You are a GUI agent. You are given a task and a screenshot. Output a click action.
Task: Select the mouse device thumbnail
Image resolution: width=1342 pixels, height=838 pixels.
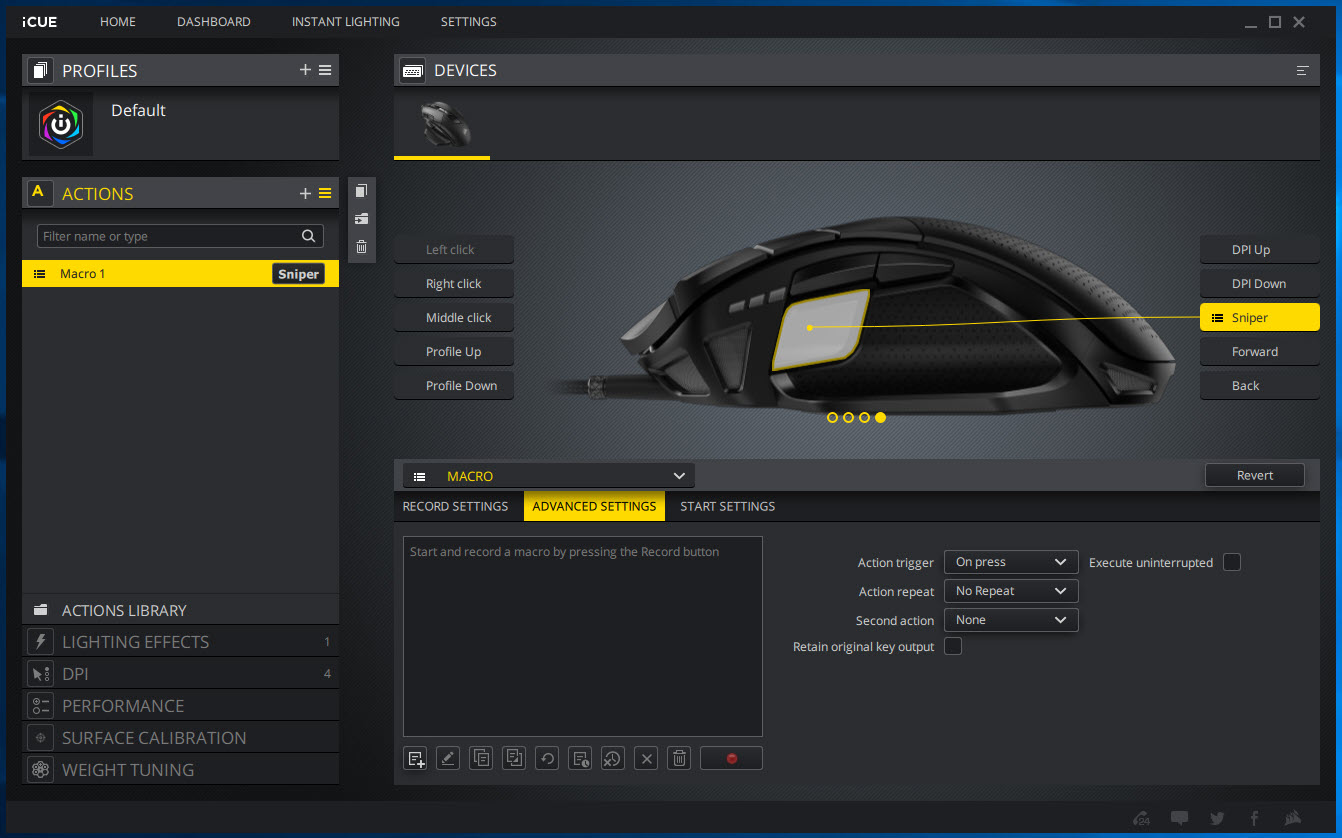[442, 125]
